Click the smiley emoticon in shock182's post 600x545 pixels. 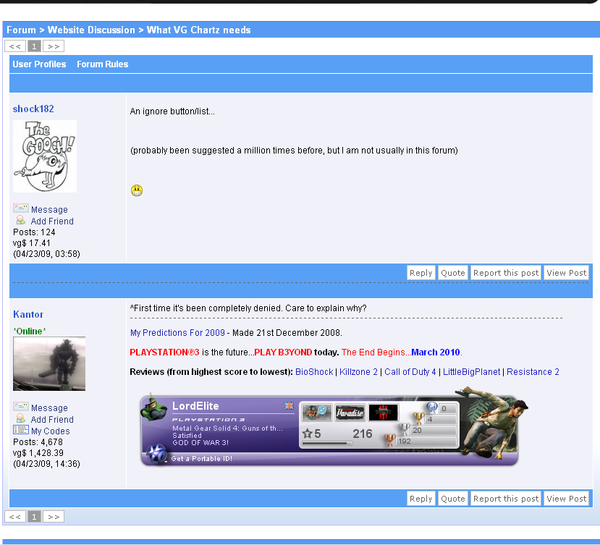[137, 190]
